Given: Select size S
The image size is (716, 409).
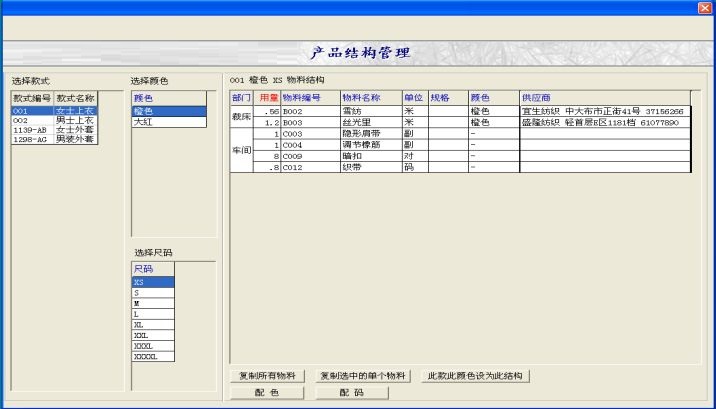Looking at the screenshot, I should tap(153, 293).
